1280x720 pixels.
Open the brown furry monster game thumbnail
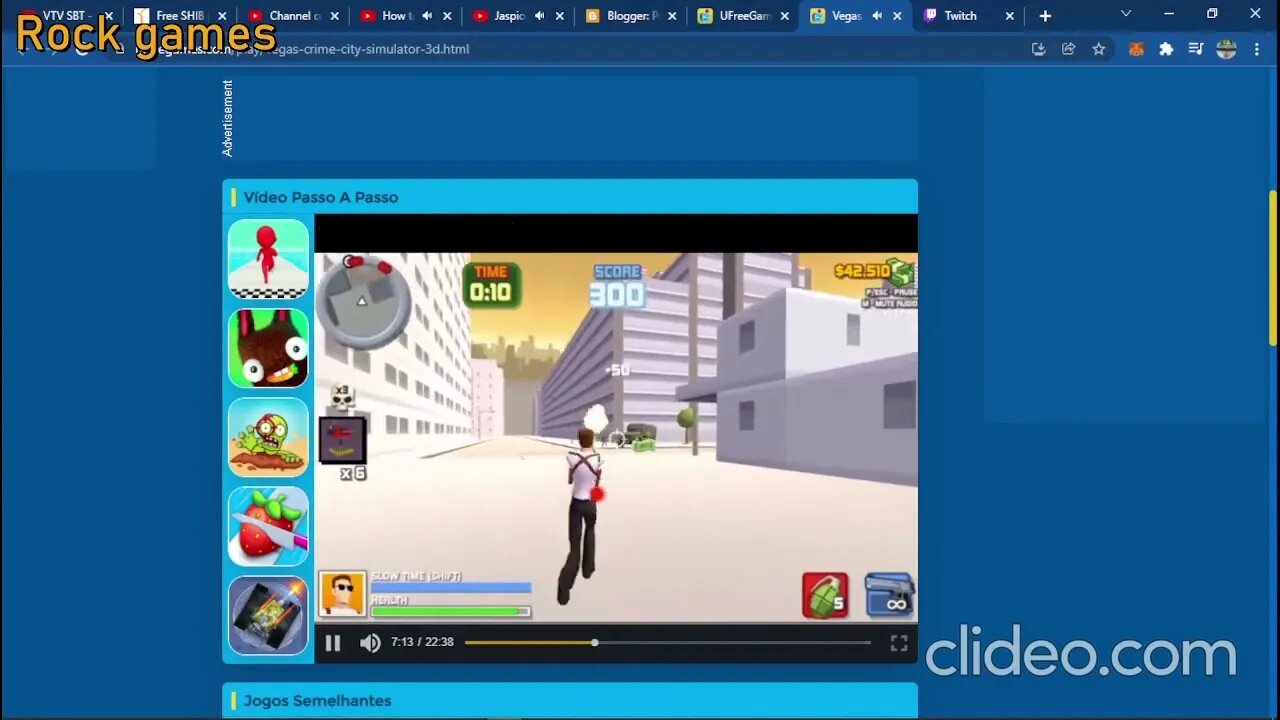tap(268, 348)
